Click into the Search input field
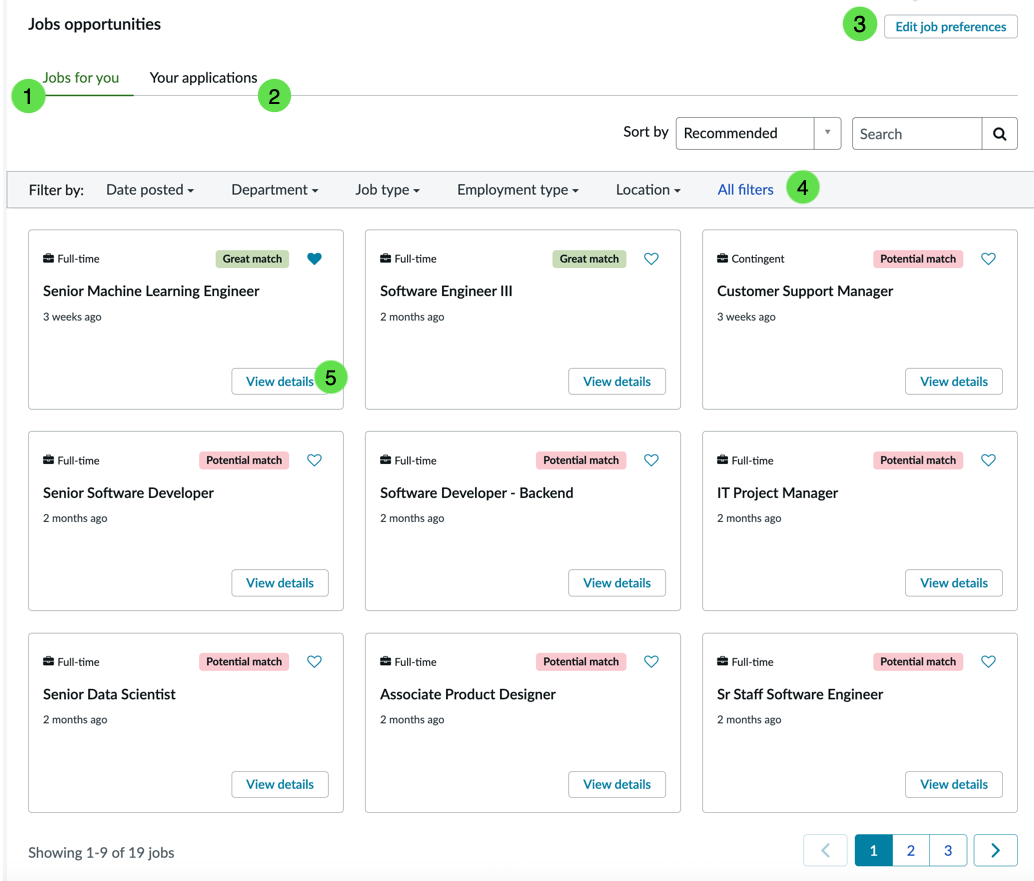 tap(917, 134)
